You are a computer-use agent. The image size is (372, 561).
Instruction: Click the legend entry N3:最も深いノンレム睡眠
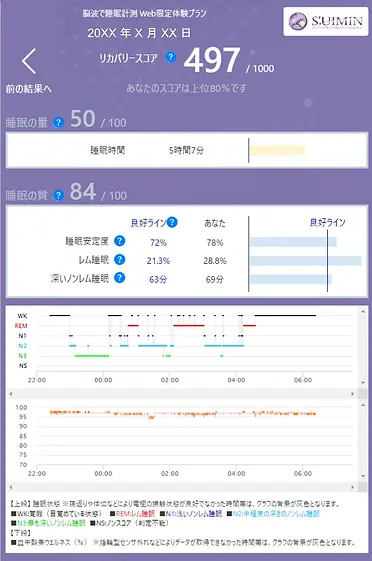click(x=48, y=523)
